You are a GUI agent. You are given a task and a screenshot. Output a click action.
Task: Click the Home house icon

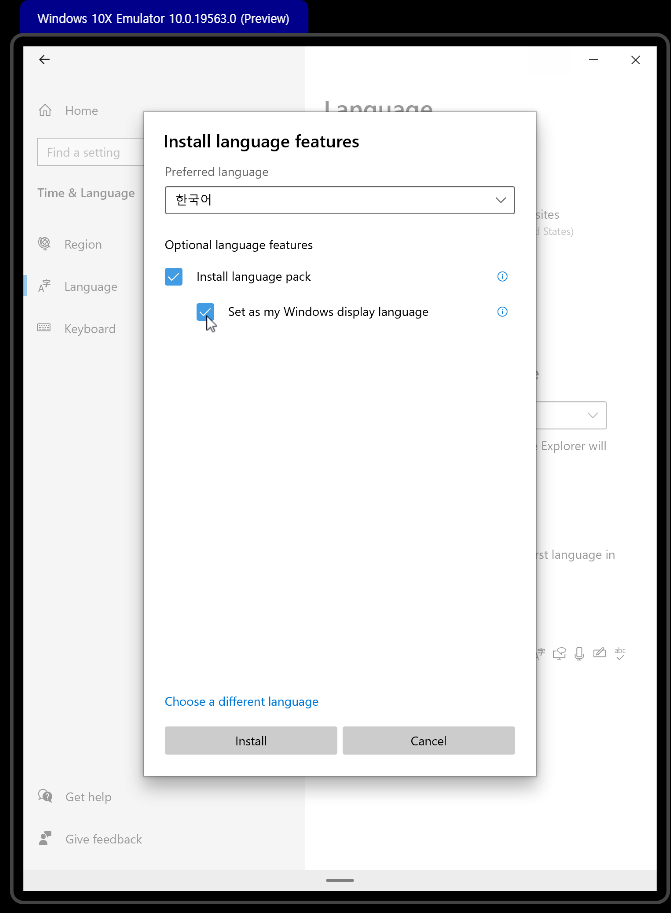(x=45, y=110)
